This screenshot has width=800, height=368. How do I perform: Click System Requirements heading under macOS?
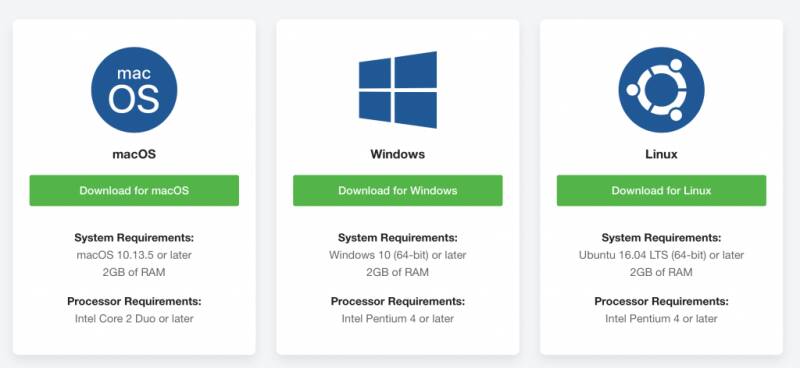point(134,237)
